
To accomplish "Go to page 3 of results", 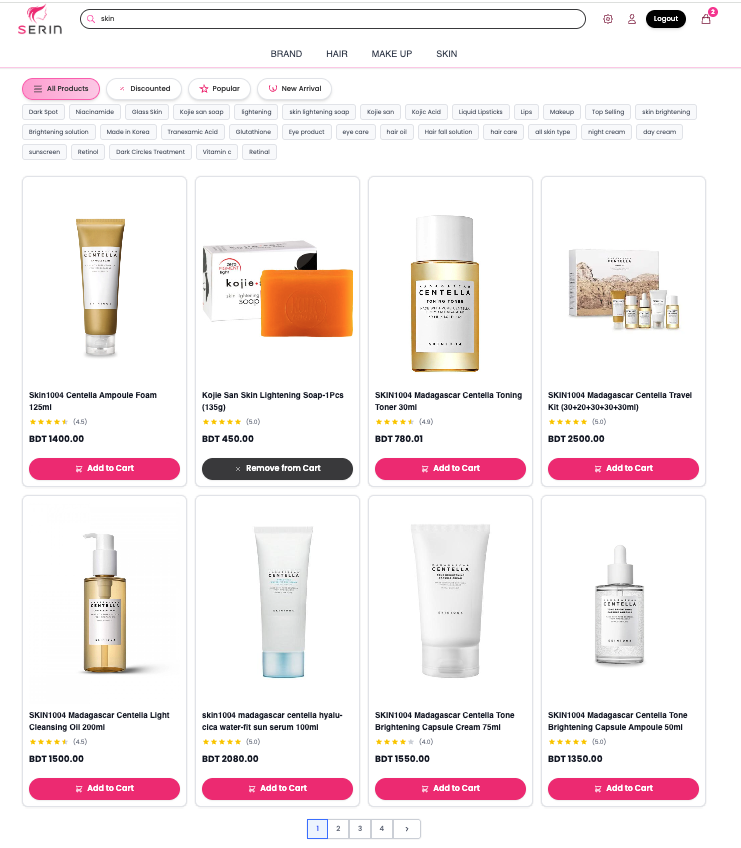I will click(x=360, y=829).
